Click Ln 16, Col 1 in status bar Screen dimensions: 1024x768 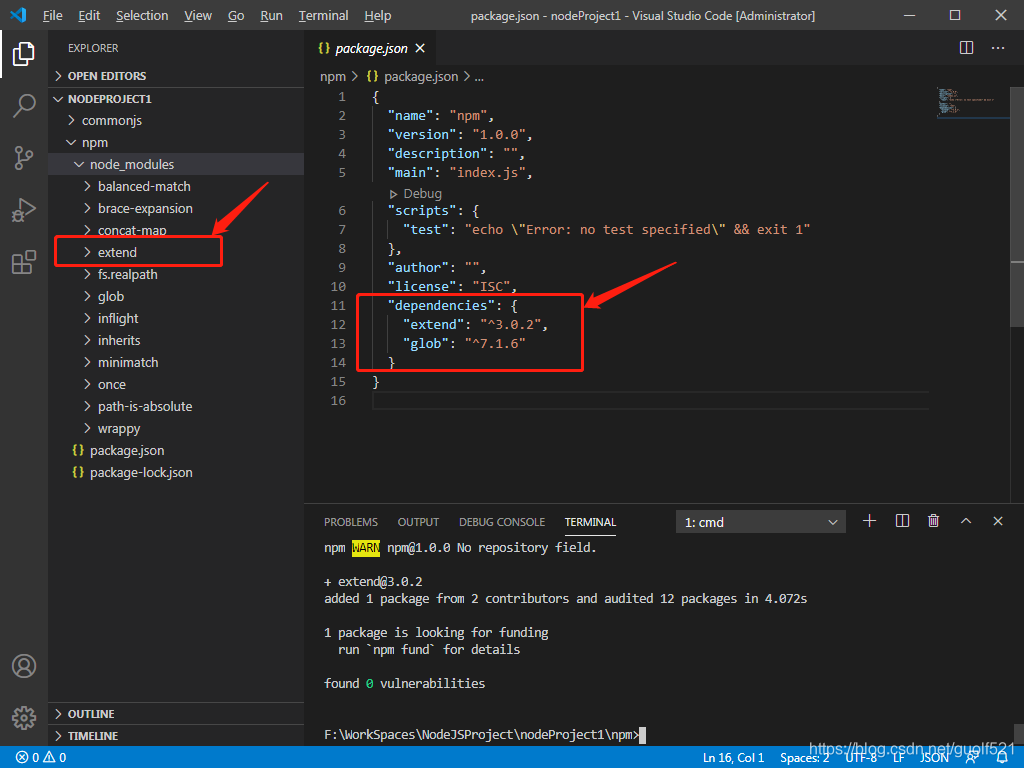[733, 758]
